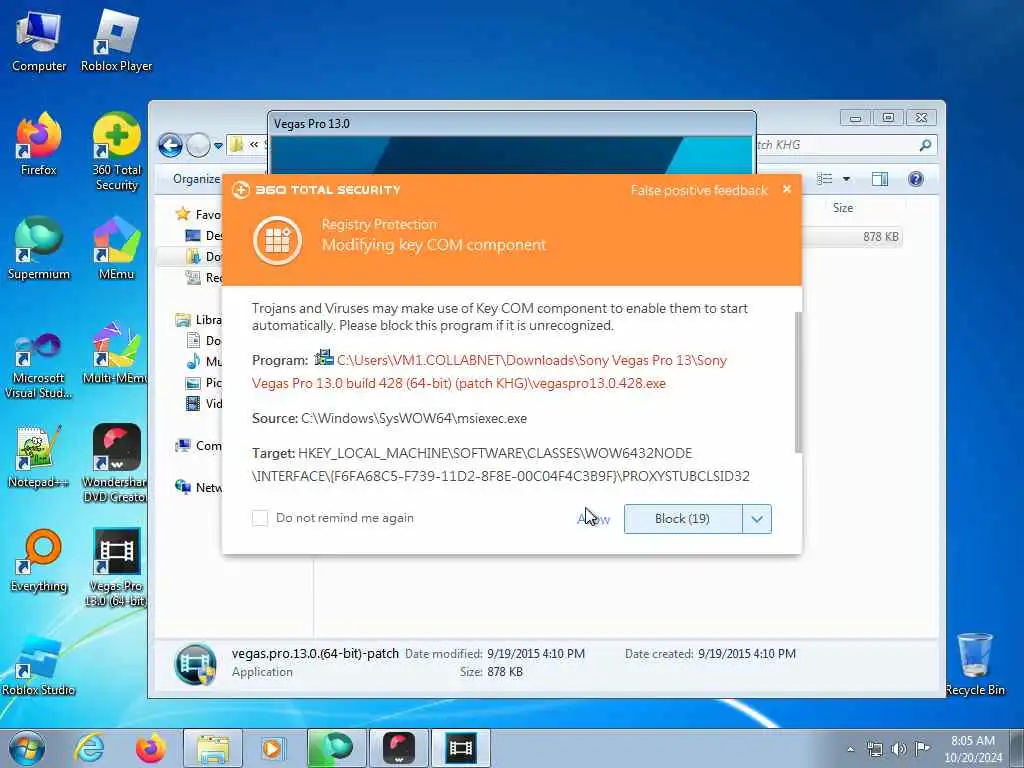Screen dimensions: 1024x768
Task: Click the 878 KB file row
Action: tap(852, 236)
